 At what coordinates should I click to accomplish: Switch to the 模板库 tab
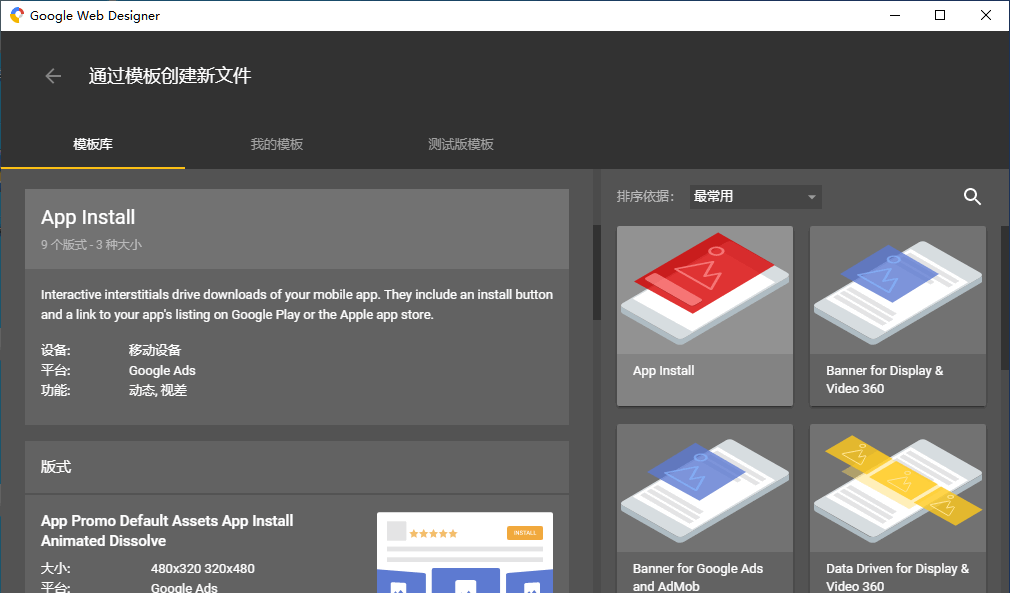coord(93,144)
